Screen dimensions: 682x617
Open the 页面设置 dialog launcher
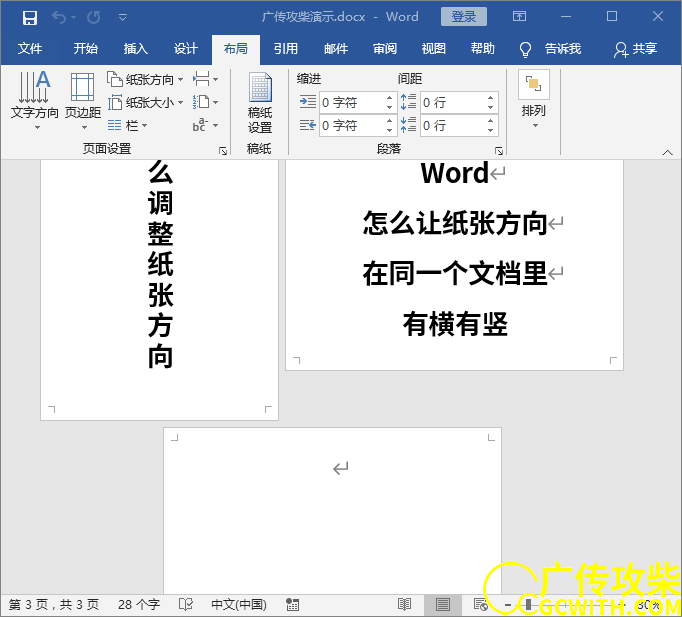pyautogui.click(x=223, y=151)
